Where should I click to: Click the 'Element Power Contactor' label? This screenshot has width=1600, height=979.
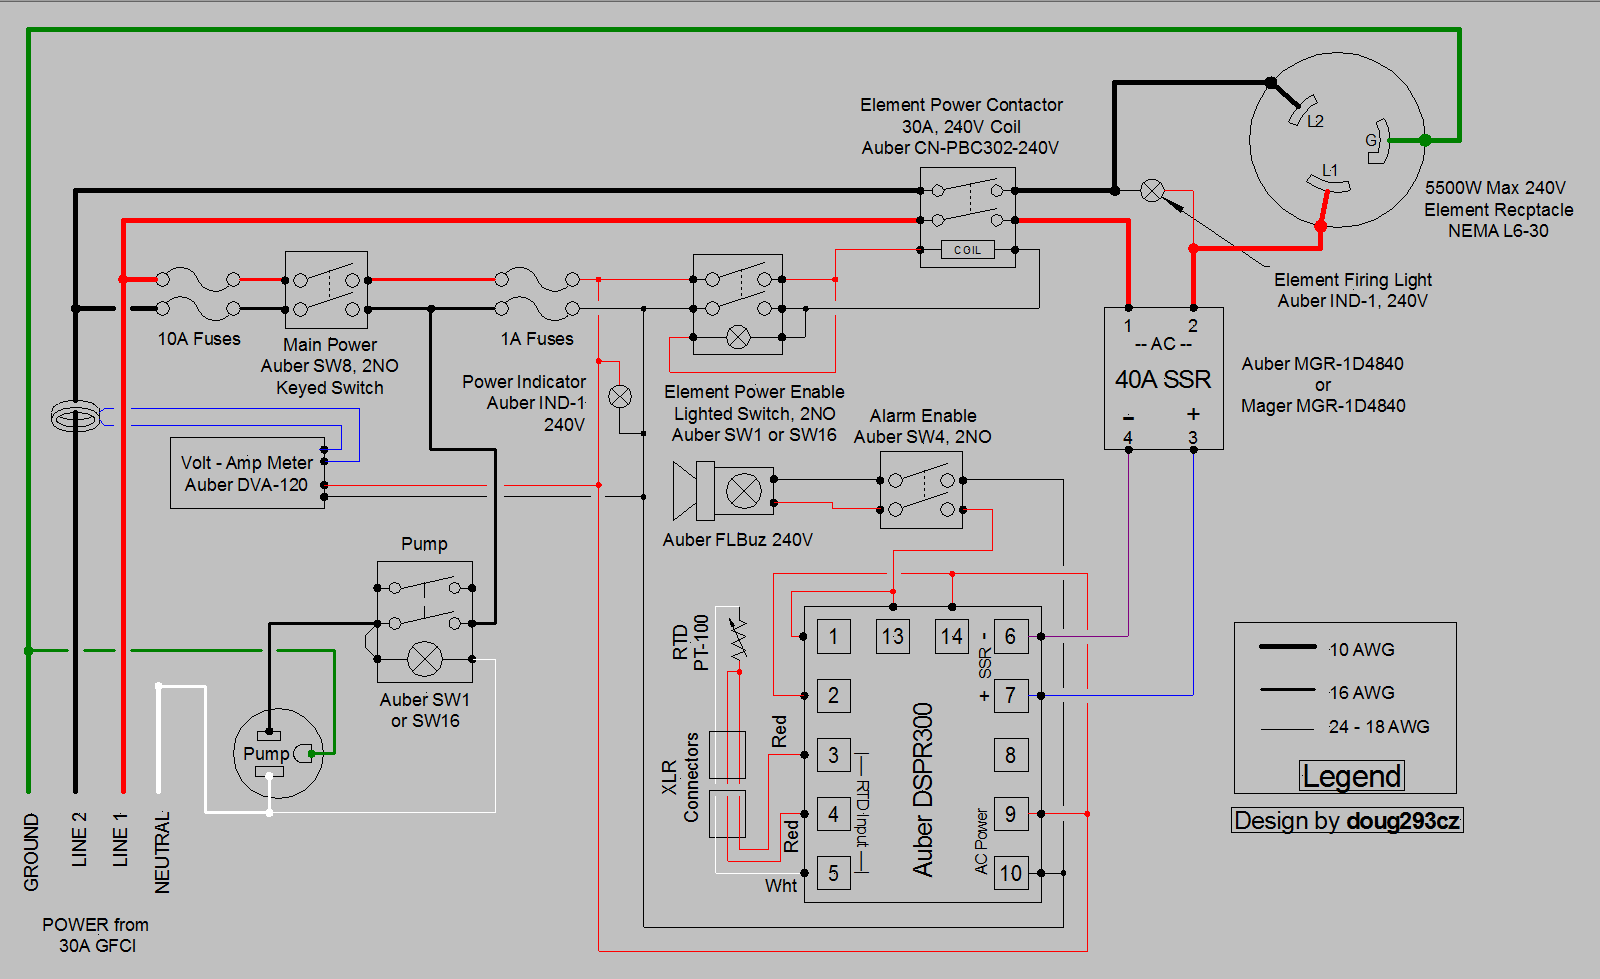(961, 105)
